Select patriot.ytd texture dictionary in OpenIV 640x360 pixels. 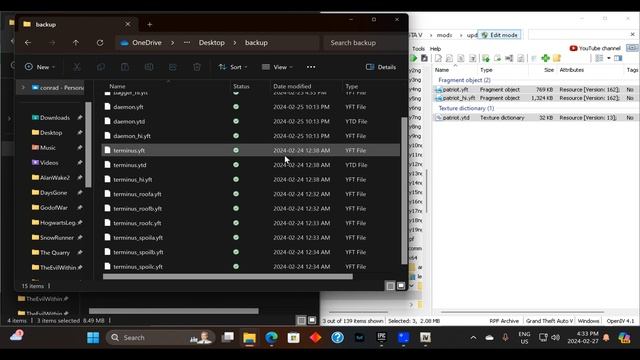456,118
